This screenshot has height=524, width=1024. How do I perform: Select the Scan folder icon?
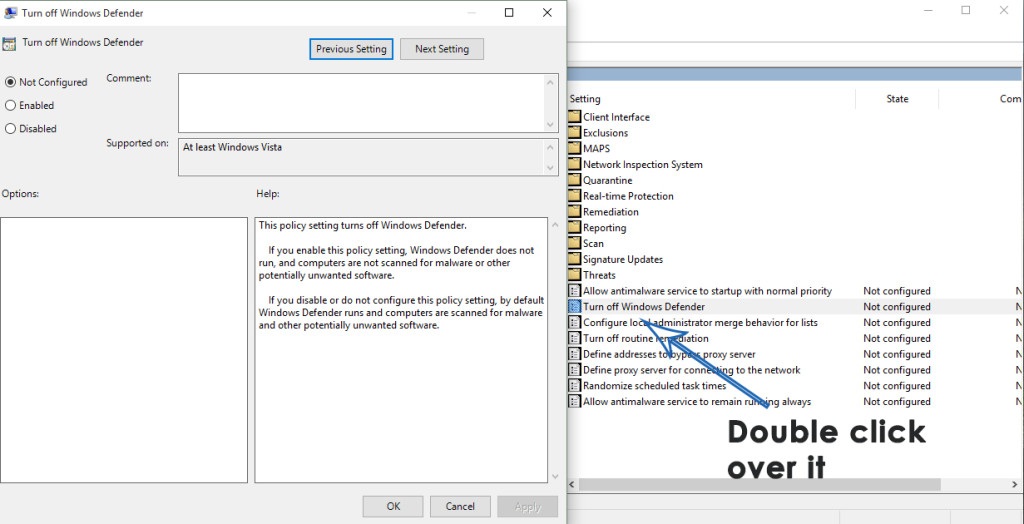574,243
